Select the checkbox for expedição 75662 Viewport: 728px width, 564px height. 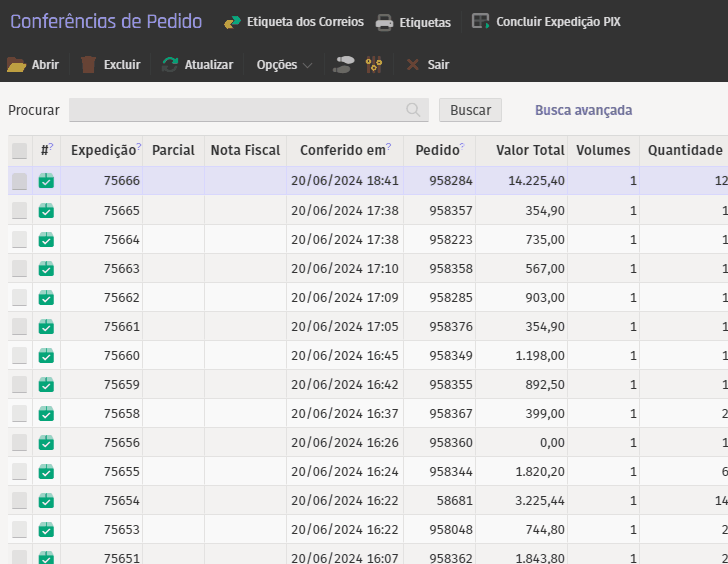pos(20,298)
